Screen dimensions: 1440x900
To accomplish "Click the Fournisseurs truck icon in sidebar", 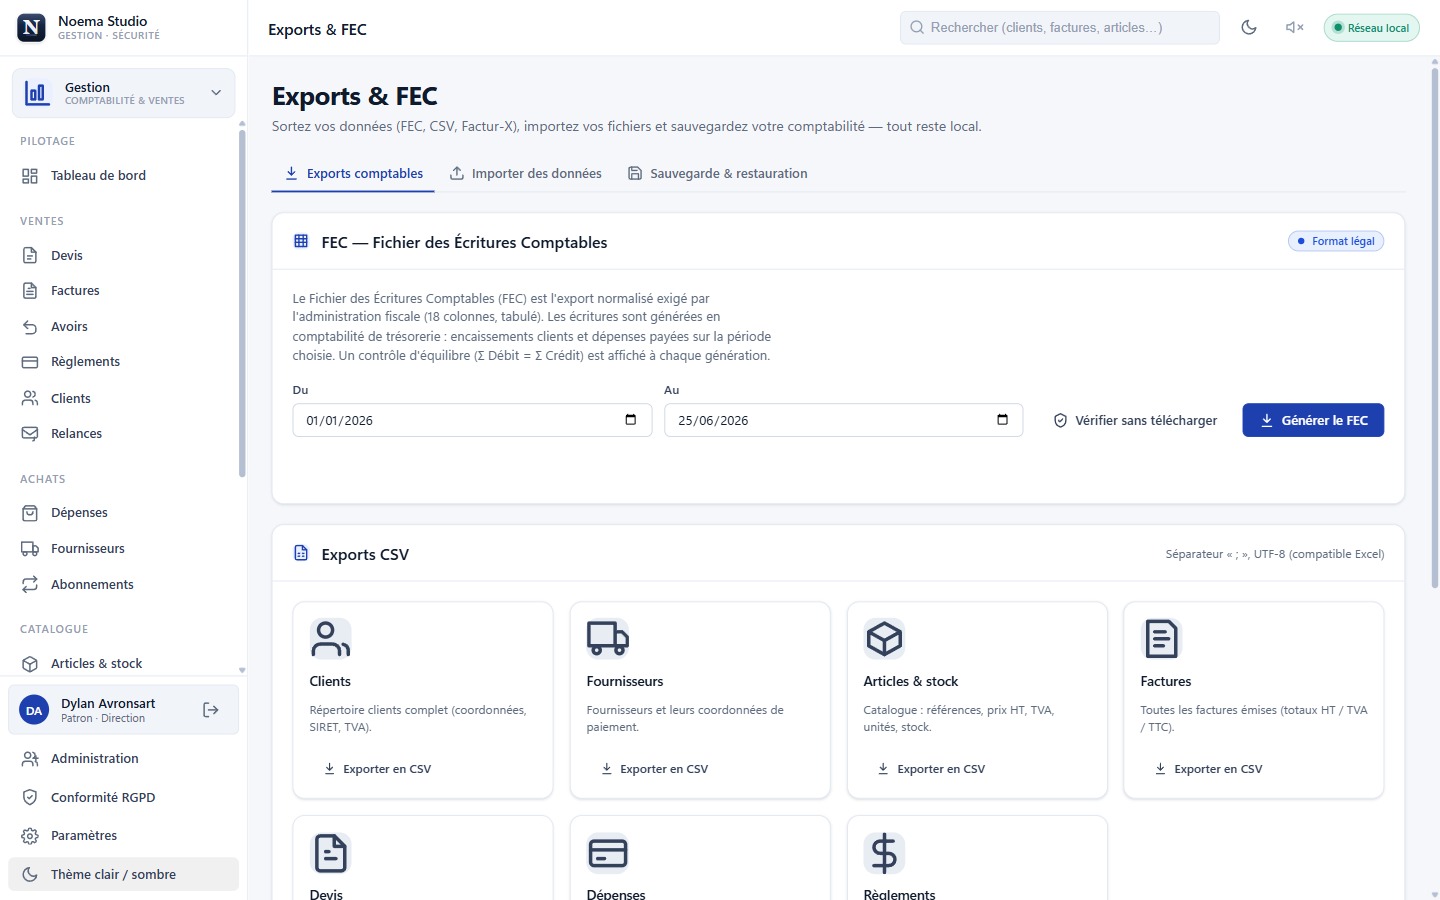I will 30,549.
